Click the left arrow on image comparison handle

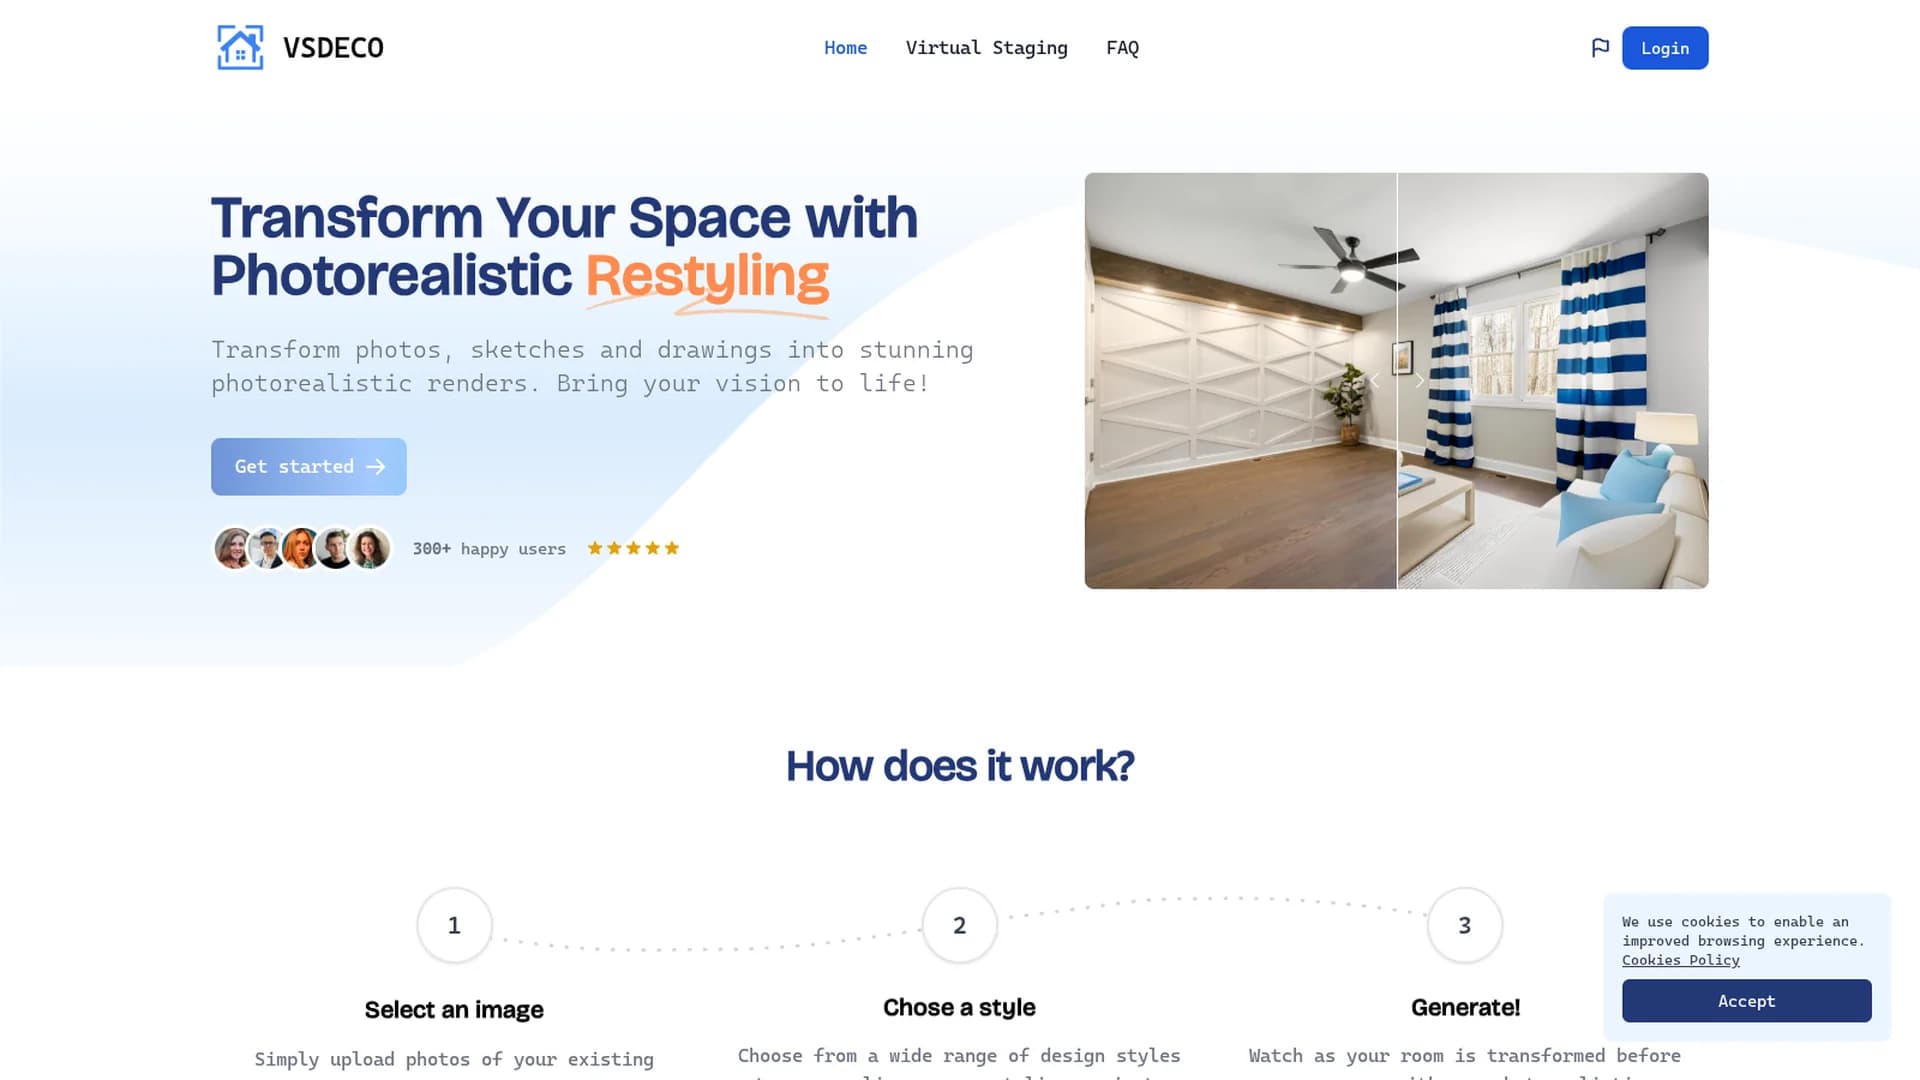click(1375, 380)
